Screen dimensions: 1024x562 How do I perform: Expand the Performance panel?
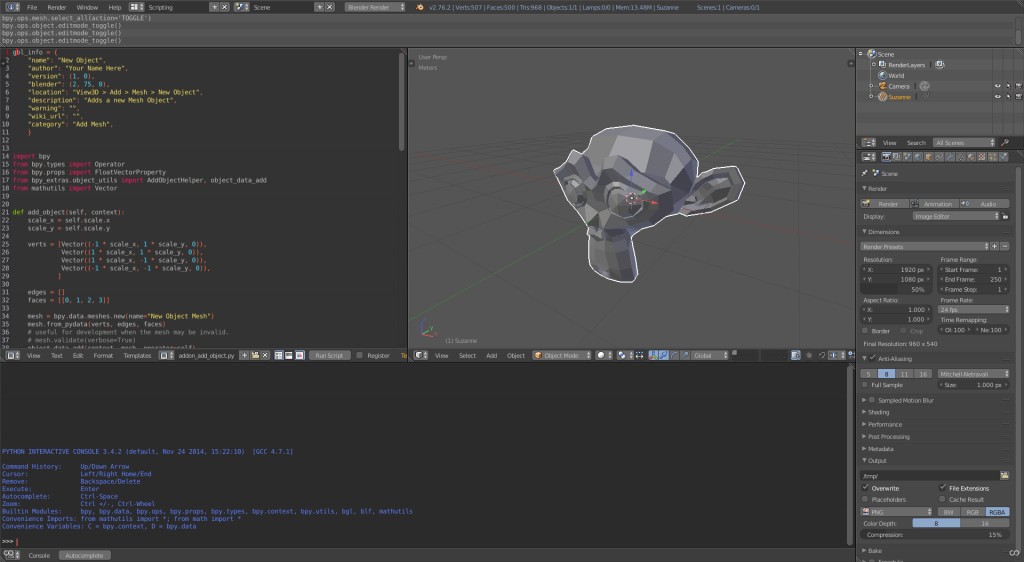885,424
